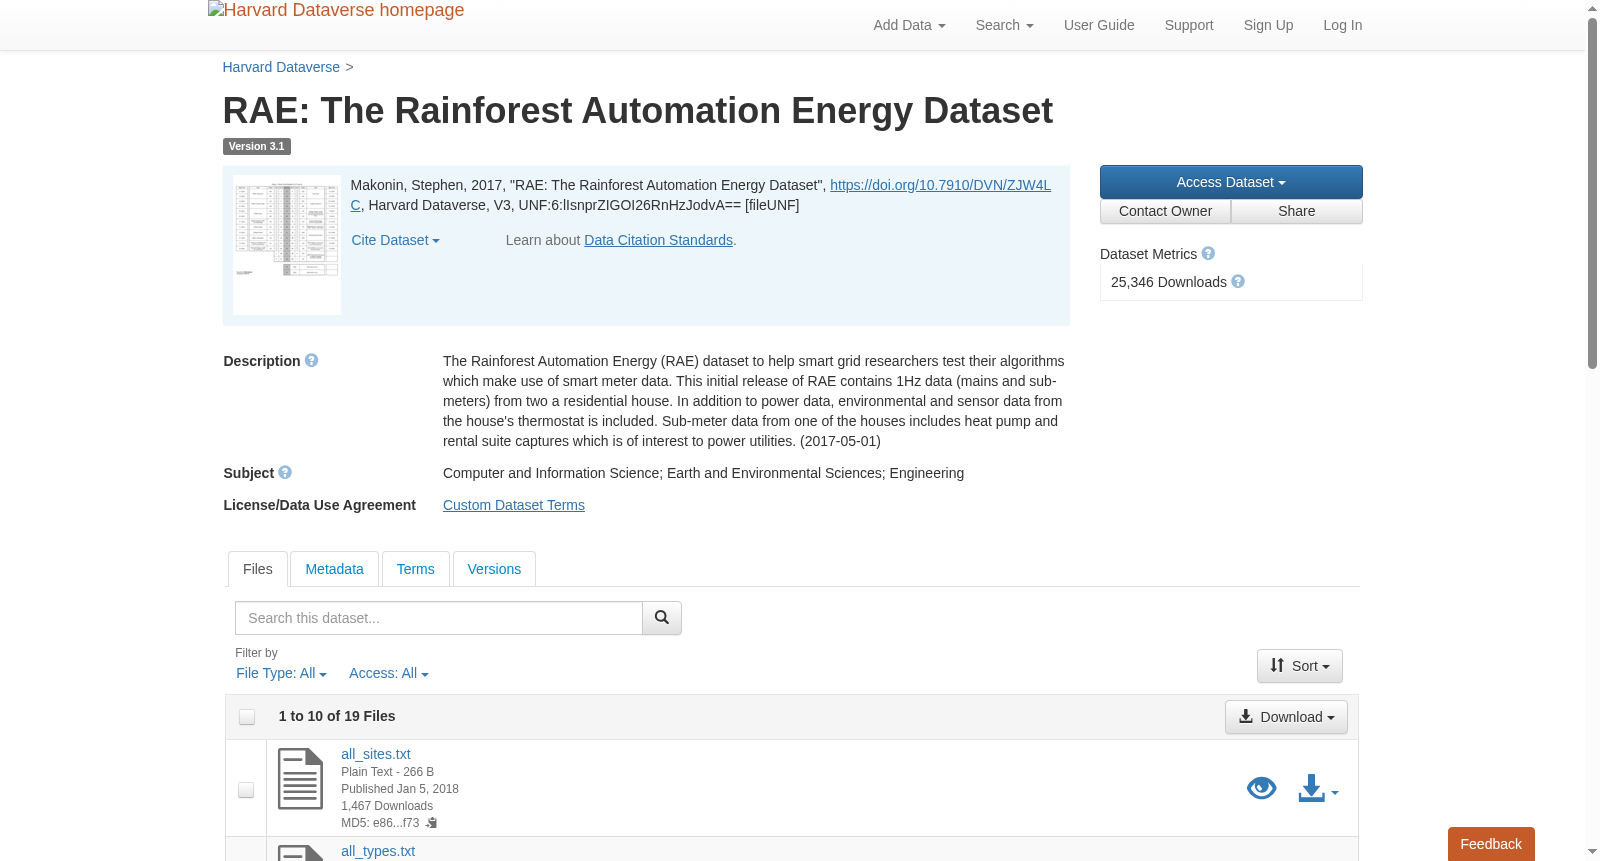Click the '25,346 Downloads' metric text
This screenshot has height=861, width=1600.
click(x=1169, y=282)
